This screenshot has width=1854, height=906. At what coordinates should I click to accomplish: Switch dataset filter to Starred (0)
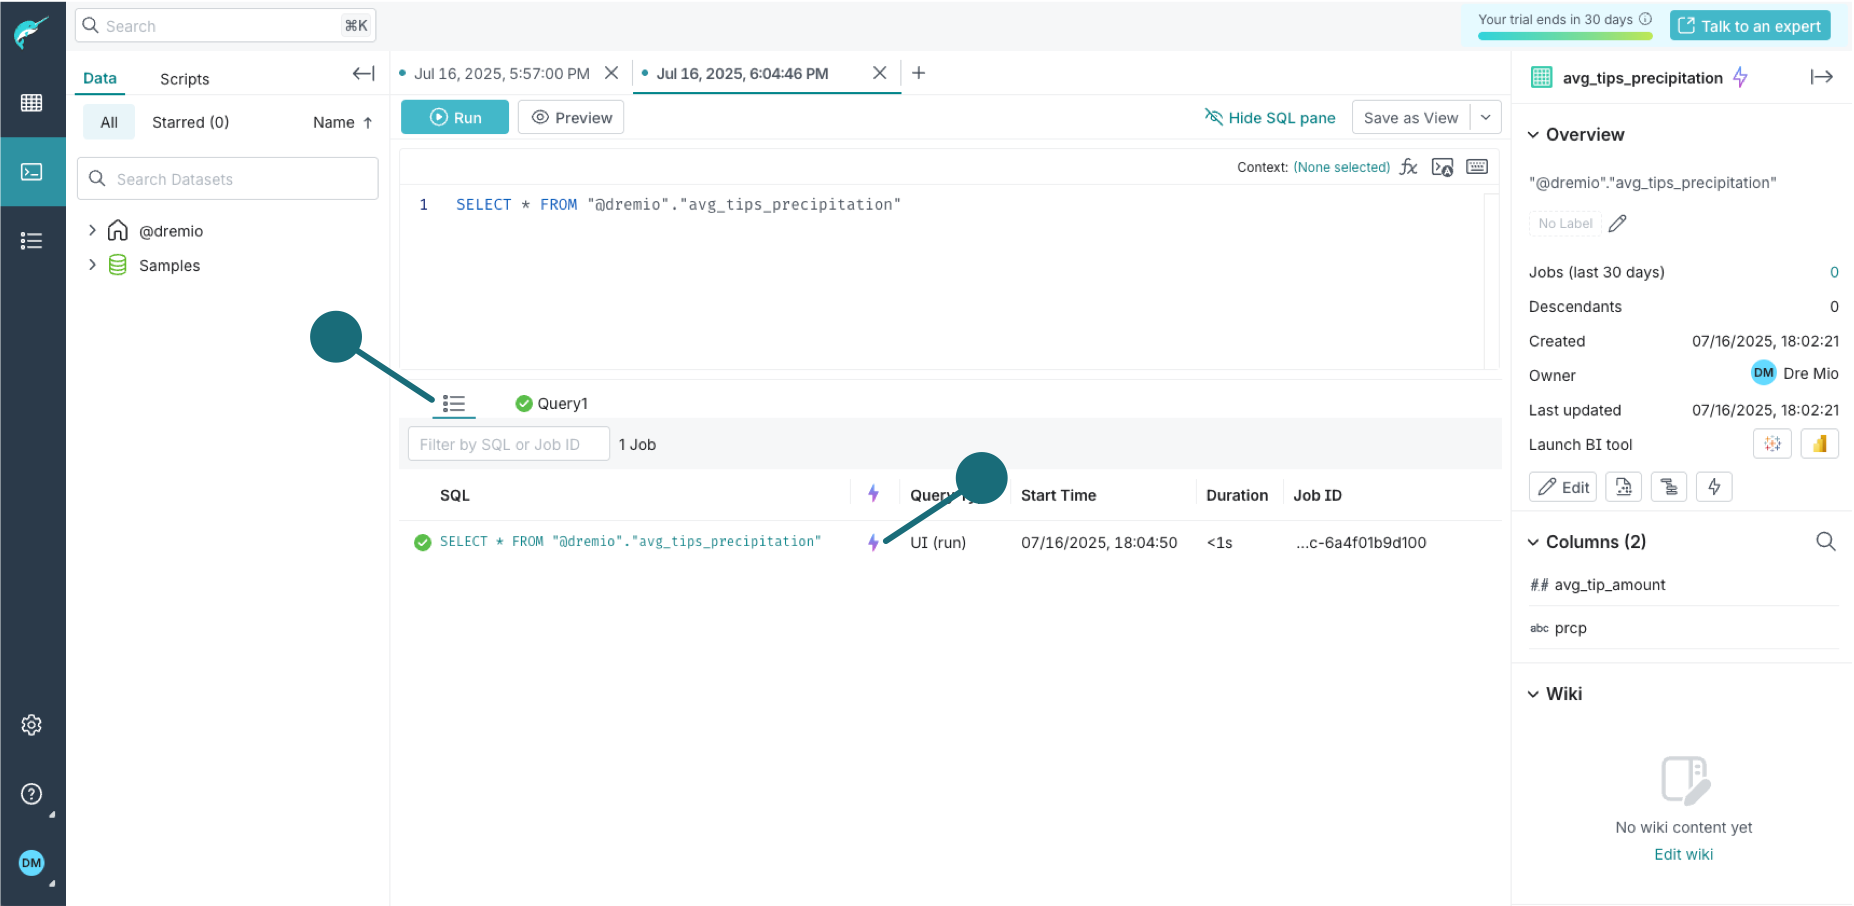[190, 121]
